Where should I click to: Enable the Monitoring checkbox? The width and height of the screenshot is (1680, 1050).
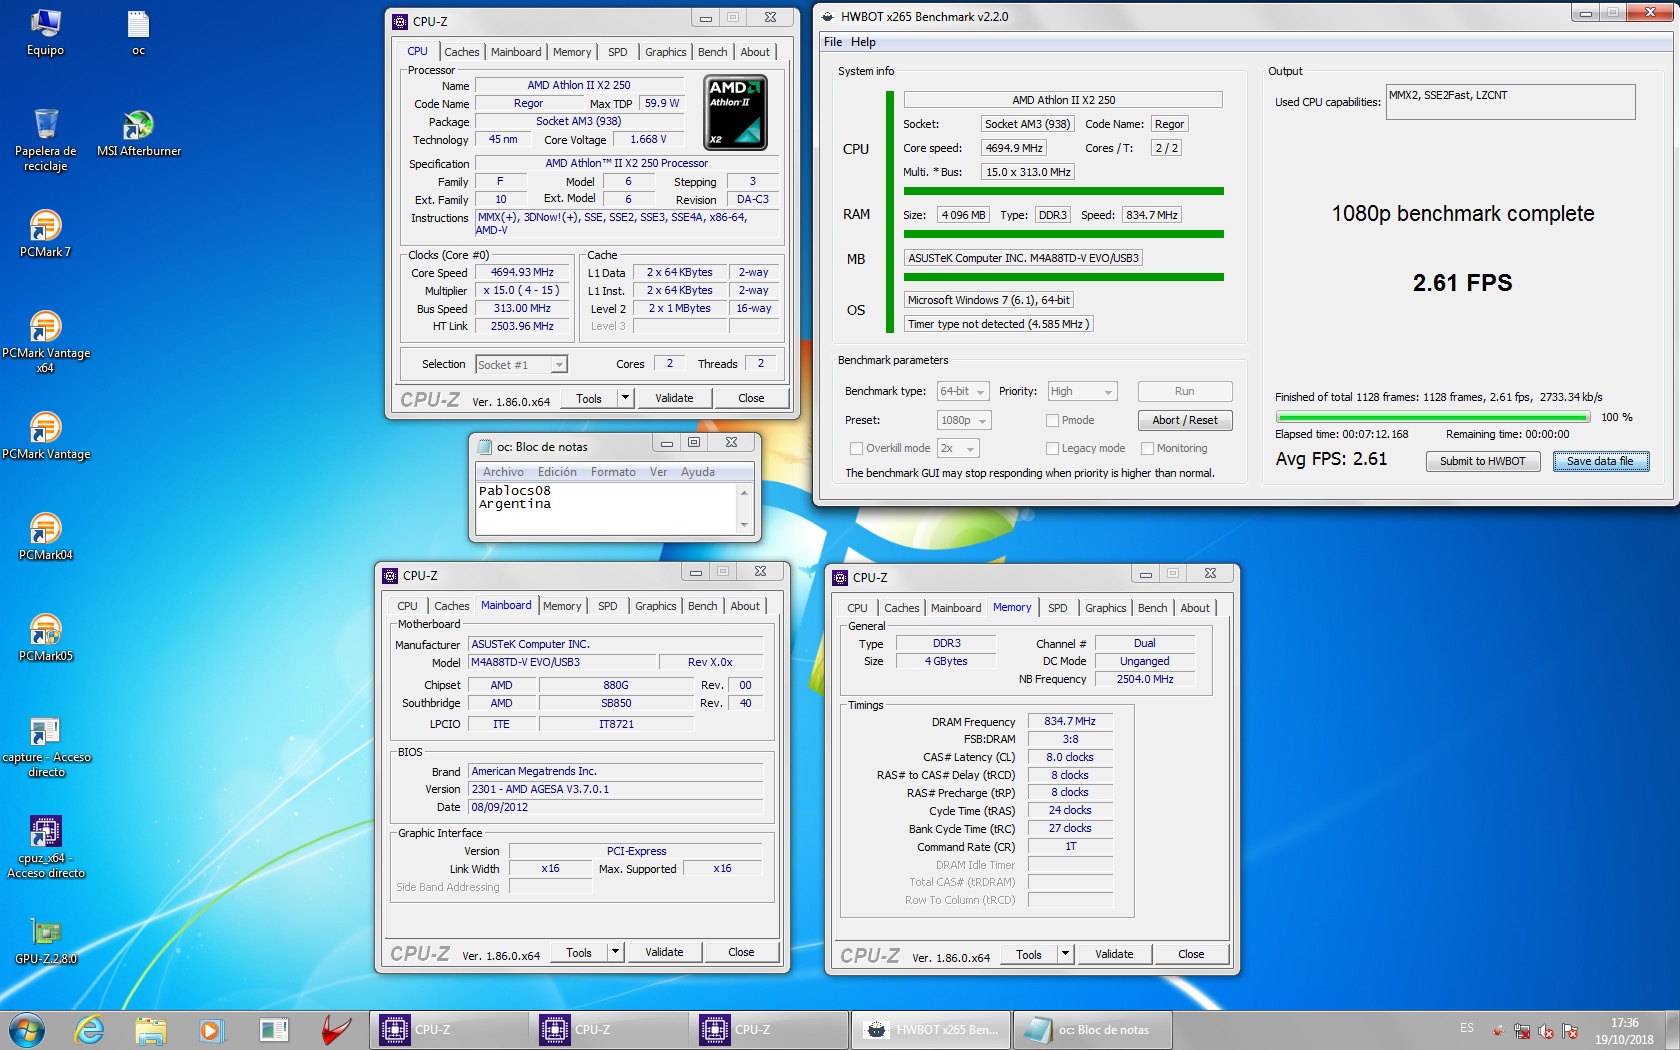click(x=1147, y=449)
